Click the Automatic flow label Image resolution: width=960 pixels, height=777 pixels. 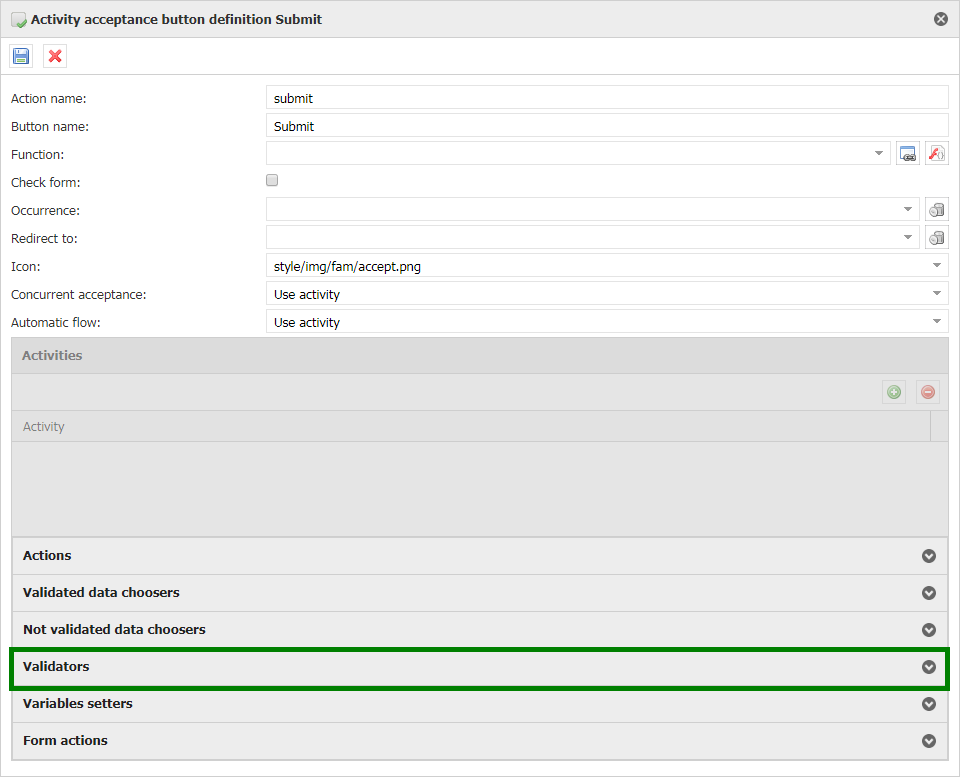click(56, 323)
